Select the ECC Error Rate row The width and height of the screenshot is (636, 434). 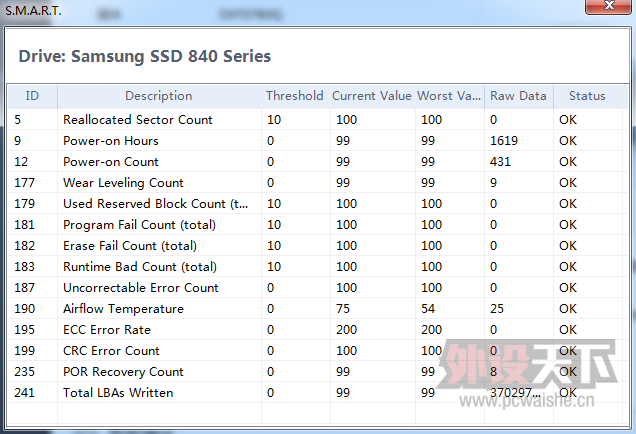click(x=315, y=330)
